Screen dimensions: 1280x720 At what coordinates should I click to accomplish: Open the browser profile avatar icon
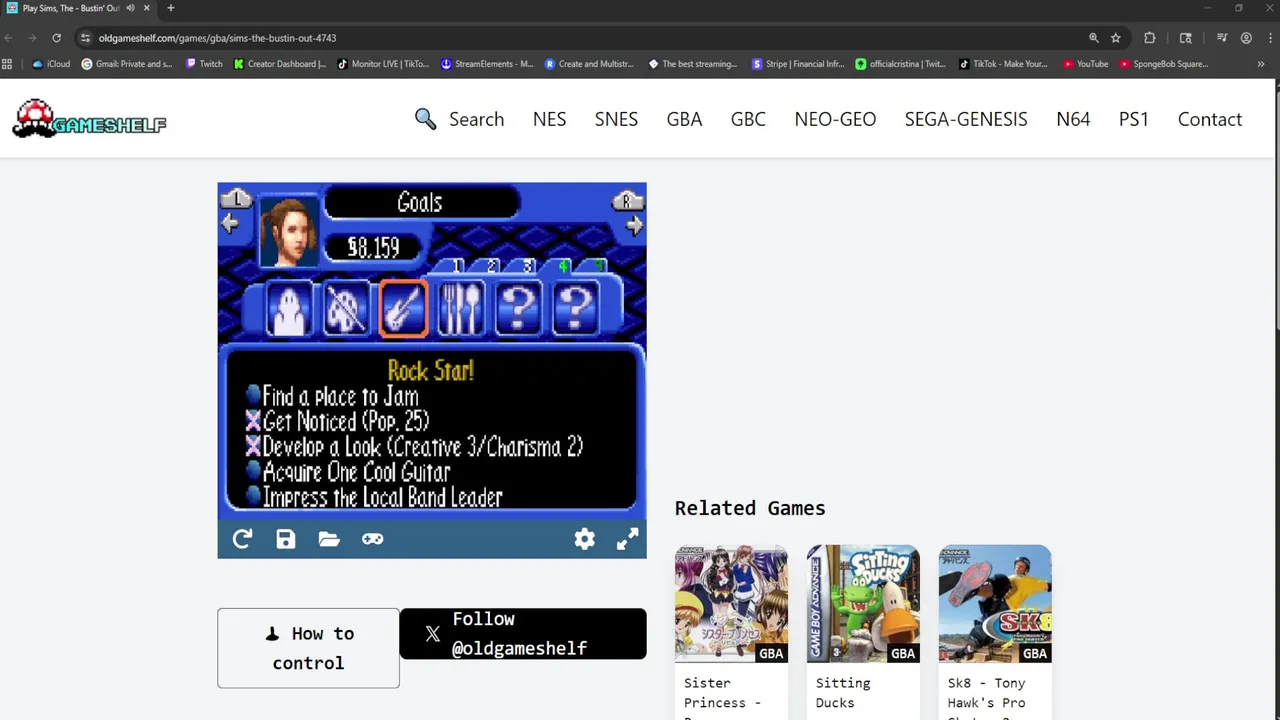click(x=1246, y=38)
